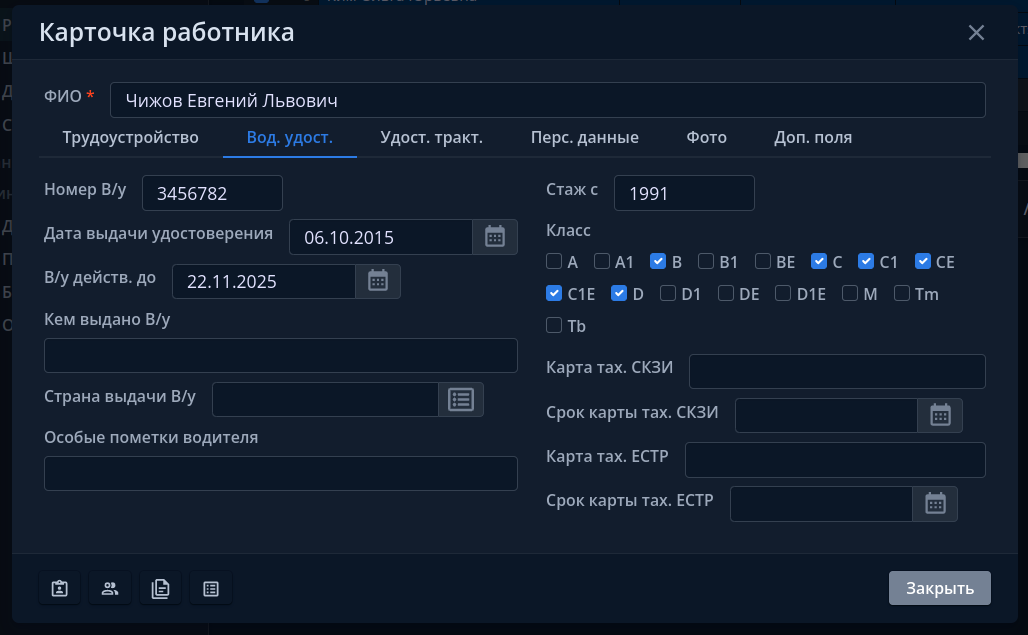Screen dimensions: 1028x635
Task: Click the list icon in footer
Action: point(210,589)
